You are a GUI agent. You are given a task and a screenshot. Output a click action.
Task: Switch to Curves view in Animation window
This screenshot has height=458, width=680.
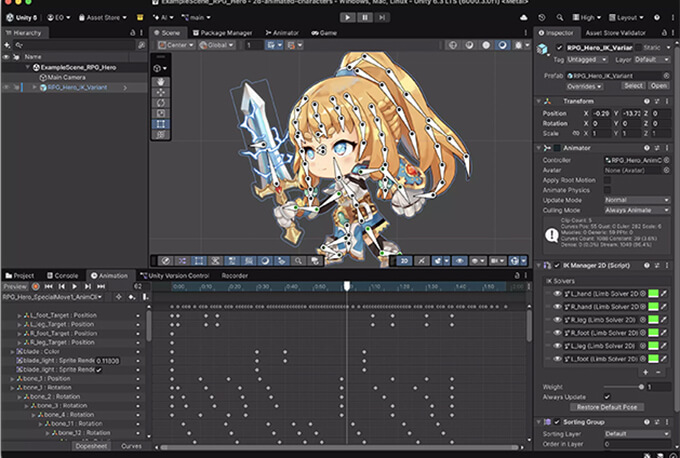pos(131,446)
